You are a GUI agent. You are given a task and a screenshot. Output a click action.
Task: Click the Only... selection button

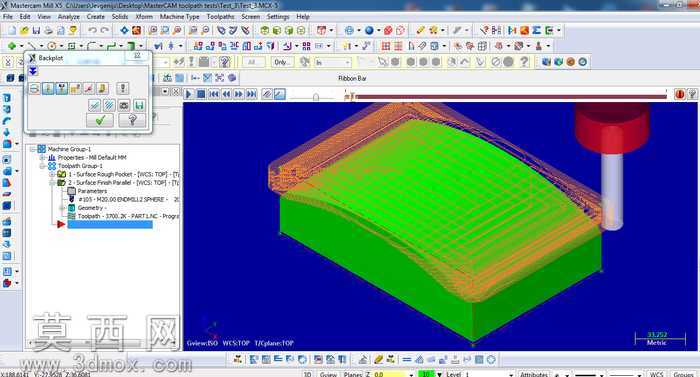click(x=282, y=63)
